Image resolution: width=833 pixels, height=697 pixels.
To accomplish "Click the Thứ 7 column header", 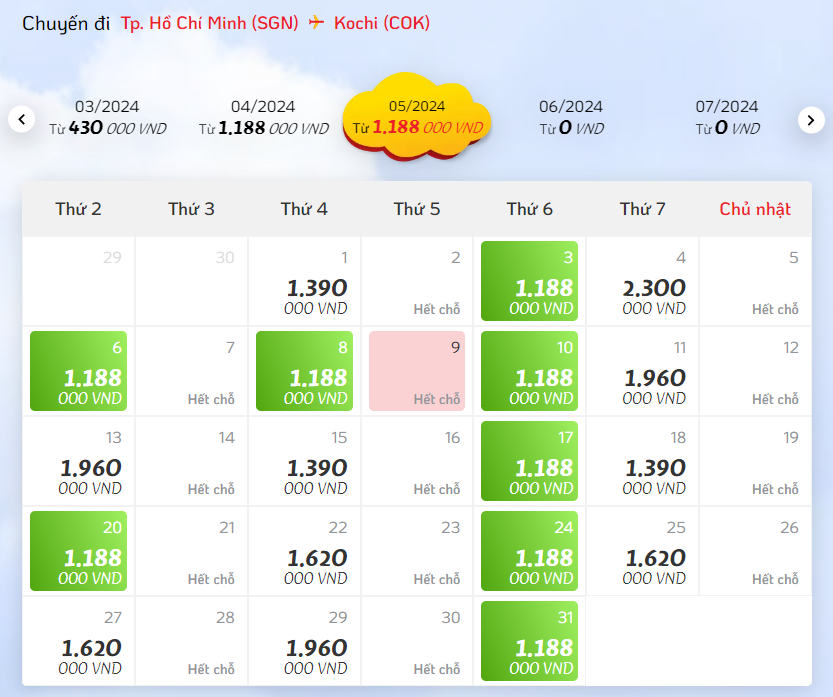I will (642, 209).
